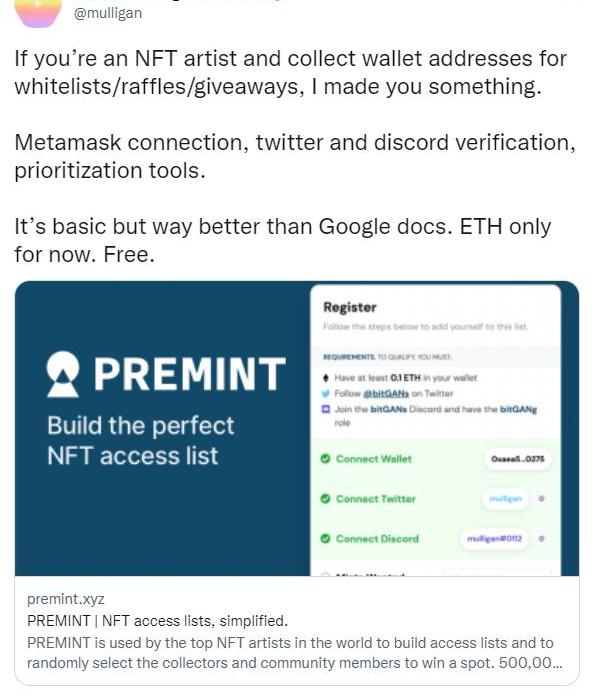Click the small icon next to Twitter username
This screenshot has height=696, width=593.
pyautogui.click(x=542, y=498)
